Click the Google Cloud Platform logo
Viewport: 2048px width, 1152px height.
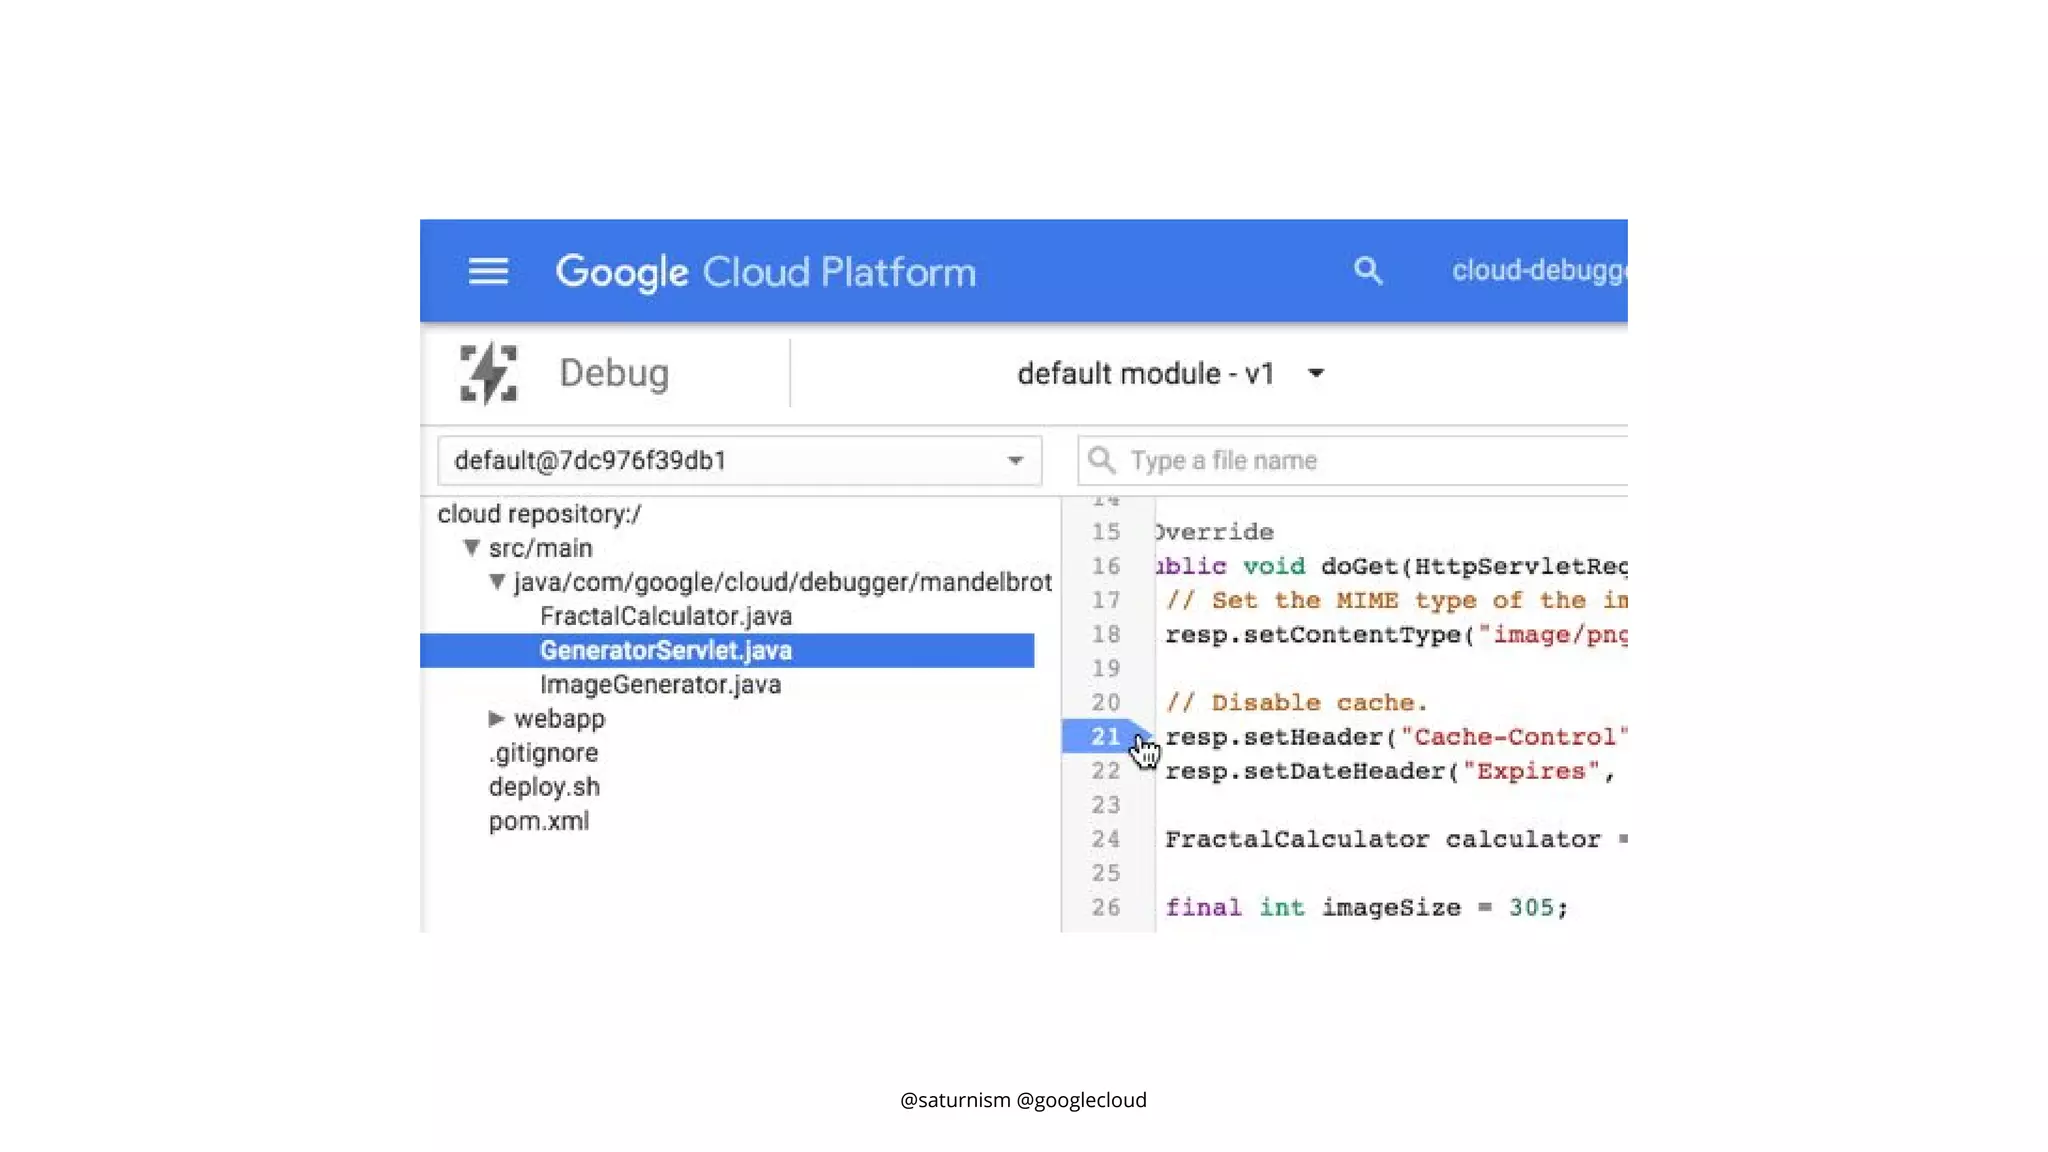pos(765,272)
